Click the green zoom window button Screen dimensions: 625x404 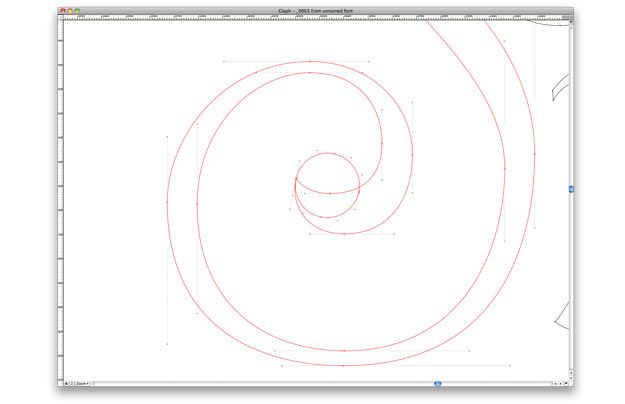[x=78, y=9]
